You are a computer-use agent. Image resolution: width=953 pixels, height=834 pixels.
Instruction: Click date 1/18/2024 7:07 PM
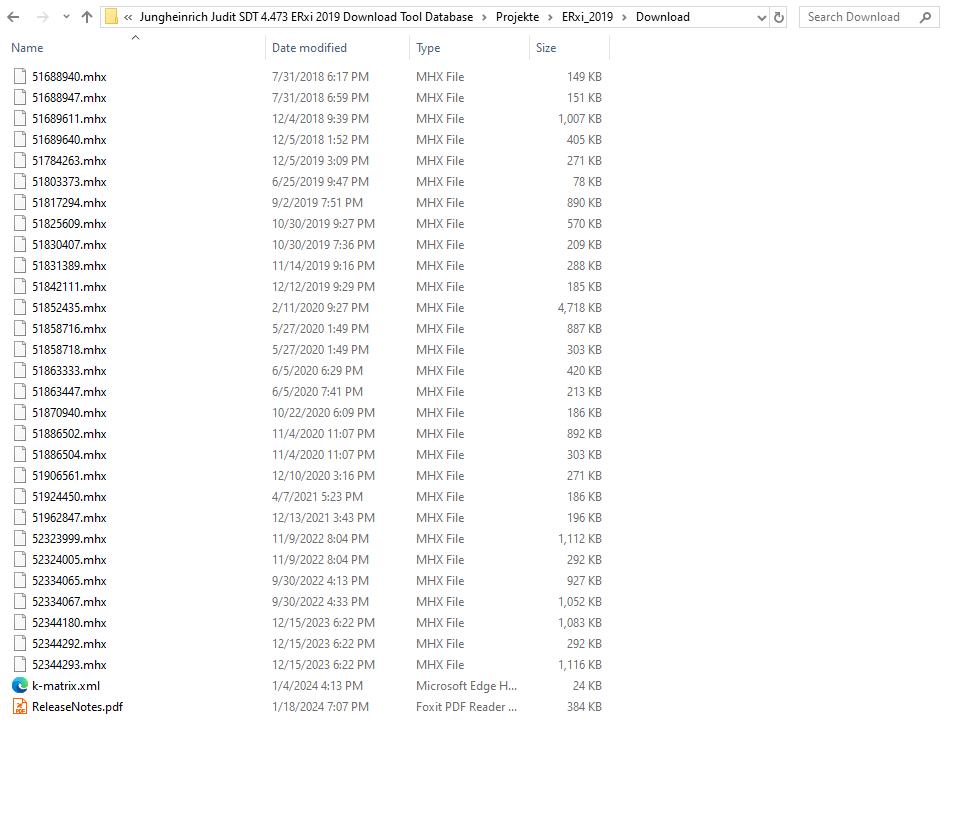[320, 706]
